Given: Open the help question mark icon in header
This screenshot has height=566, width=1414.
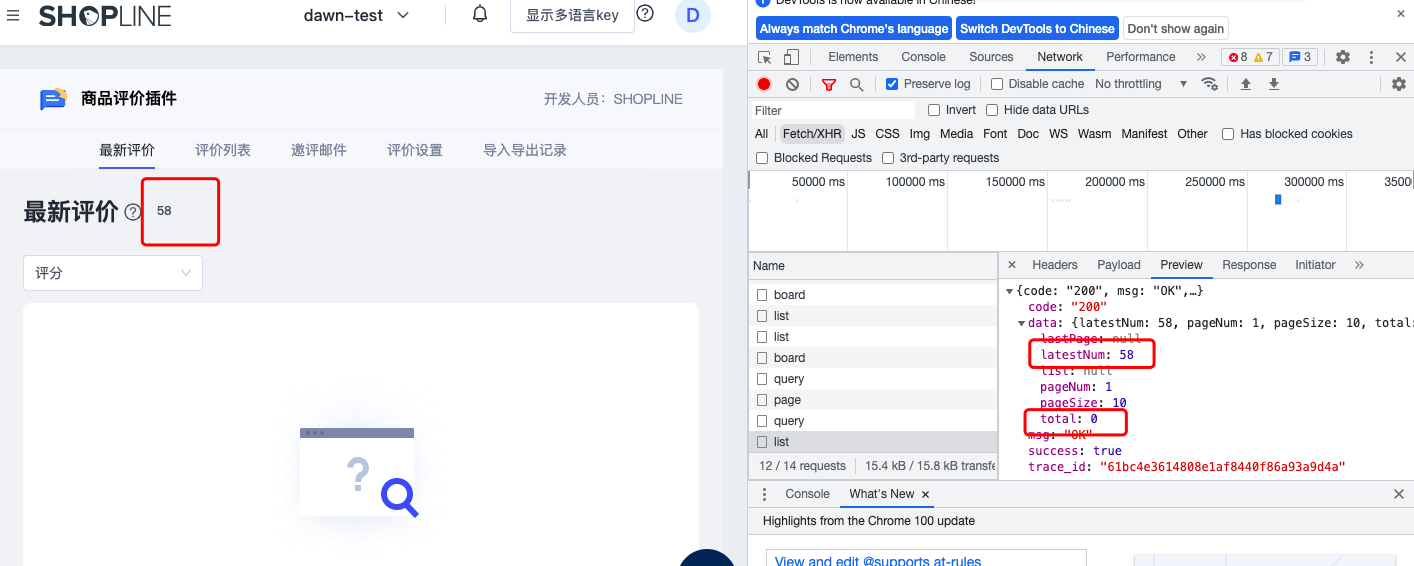Looking at the screenshot, I should (645, 14).
